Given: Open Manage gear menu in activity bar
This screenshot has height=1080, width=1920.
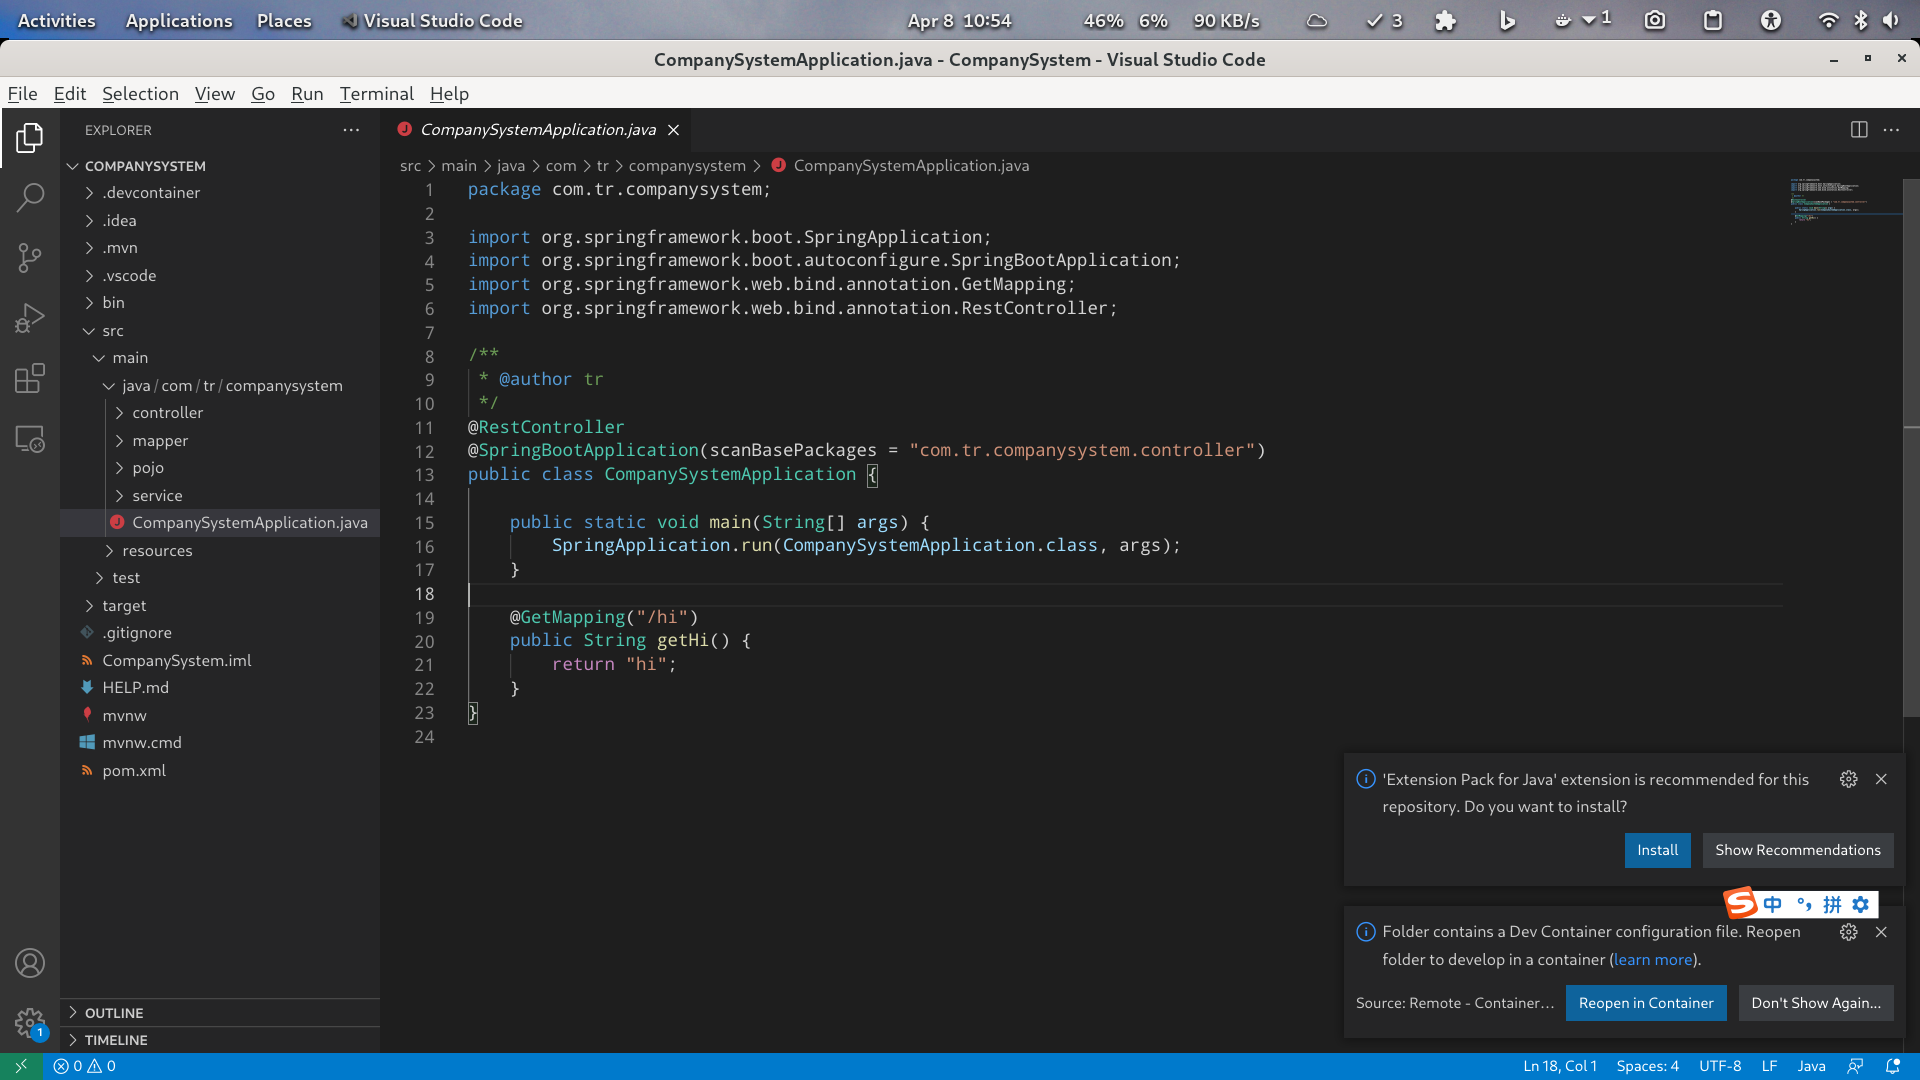Looking at the screenshot, I should pyautogui.click(x=30, y=1023).
